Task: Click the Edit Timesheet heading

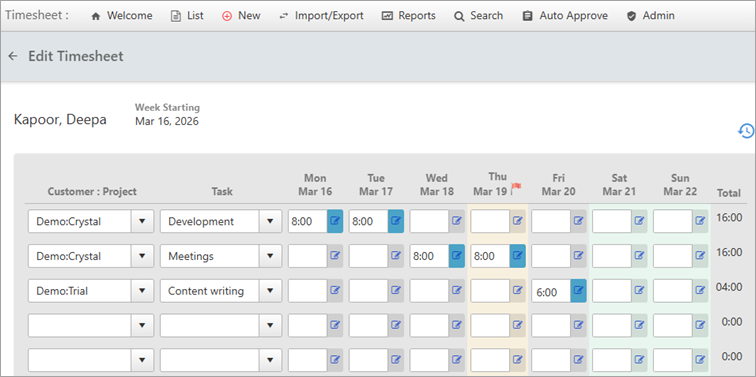Action: tap(76, 56)
